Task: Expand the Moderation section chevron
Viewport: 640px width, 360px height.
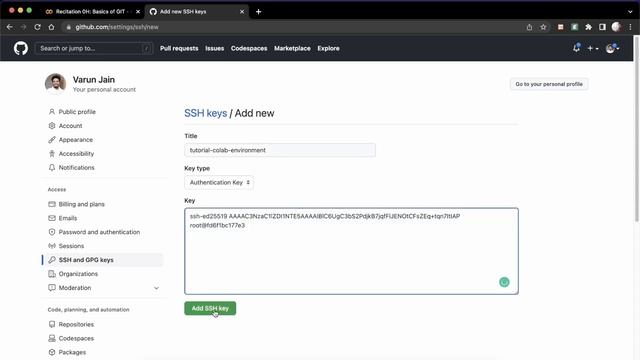Action: coord(156,288)
